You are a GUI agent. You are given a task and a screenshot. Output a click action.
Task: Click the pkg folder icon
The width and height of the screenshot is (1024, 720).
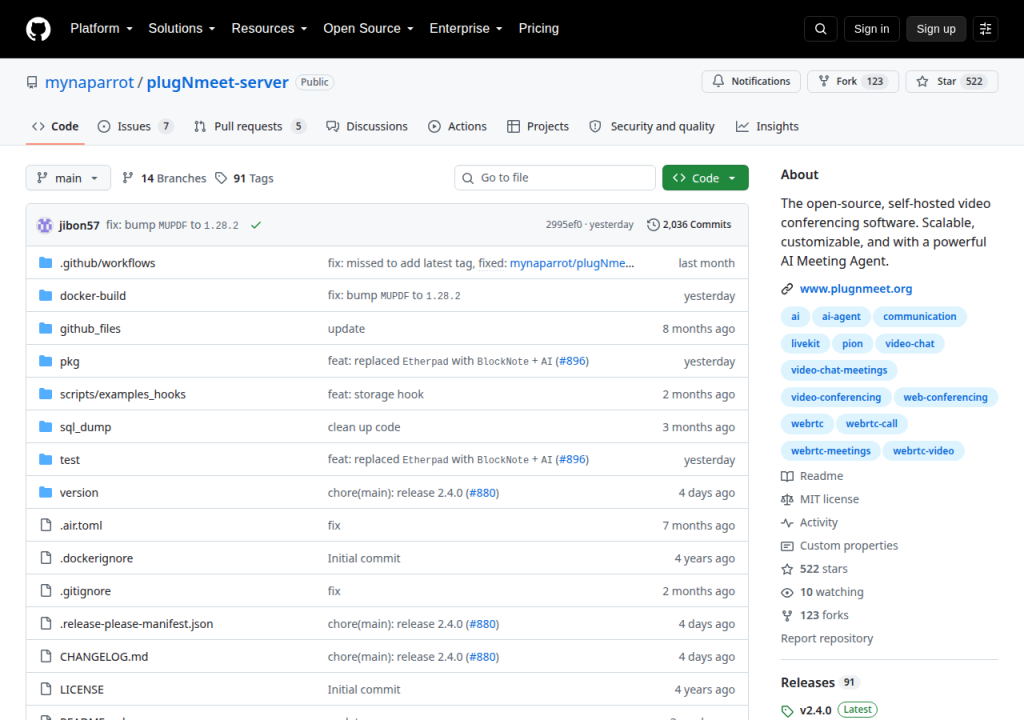(45, 361)
